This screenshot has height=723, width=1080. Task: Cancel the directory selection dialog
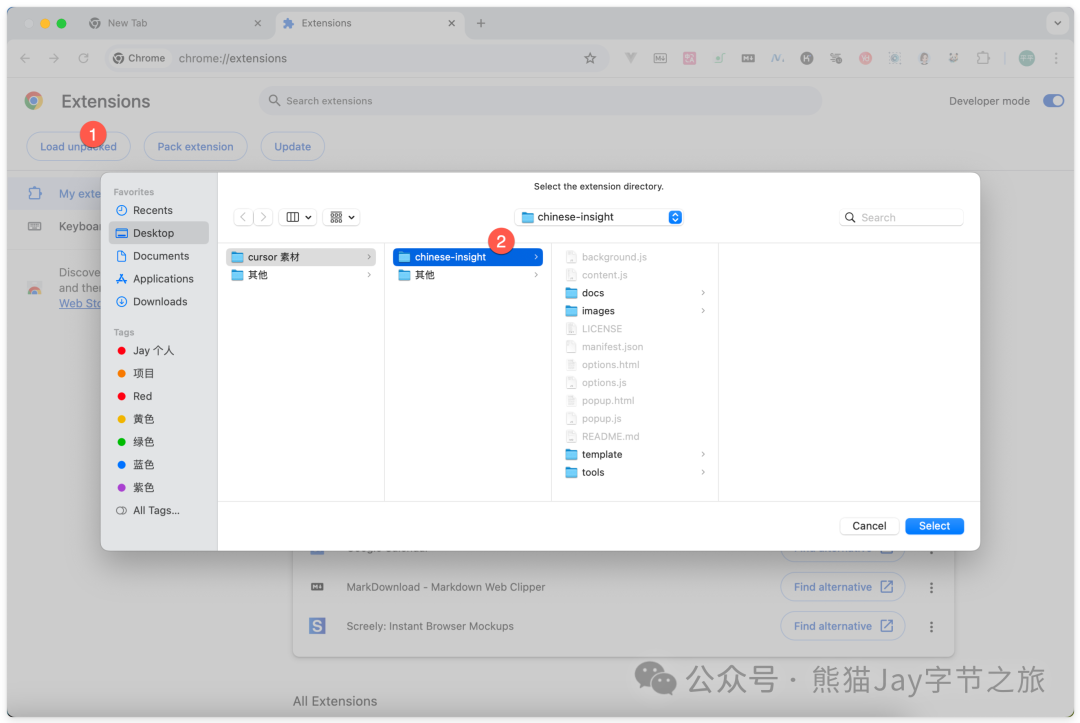(x=869, y=526)
